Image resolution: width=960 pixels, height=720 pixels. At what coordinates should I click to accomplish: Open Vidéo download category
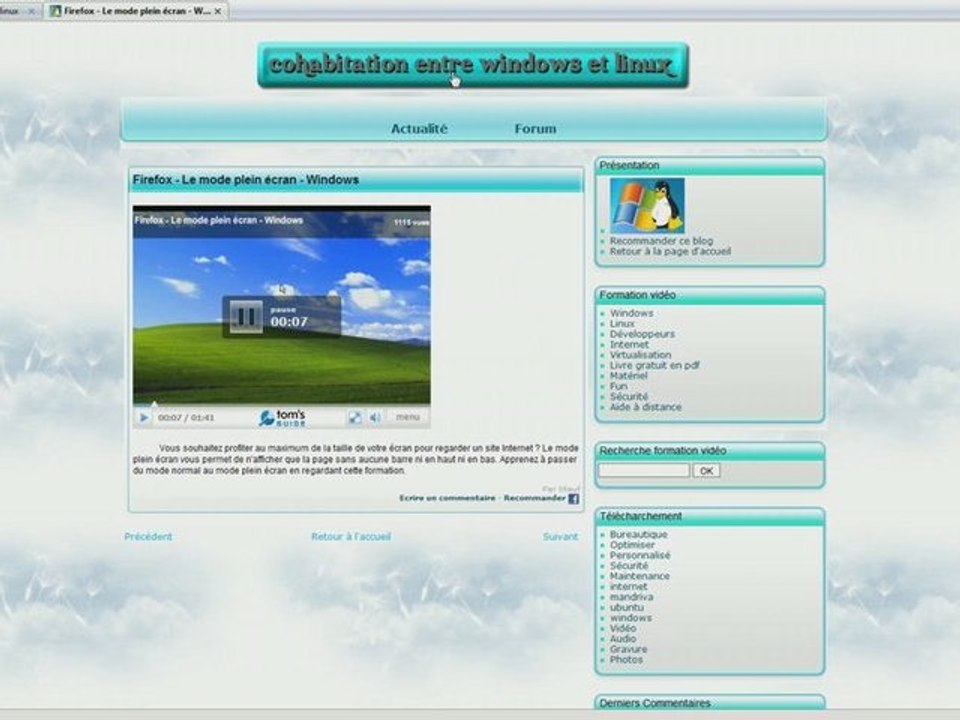tap(623, 628)
